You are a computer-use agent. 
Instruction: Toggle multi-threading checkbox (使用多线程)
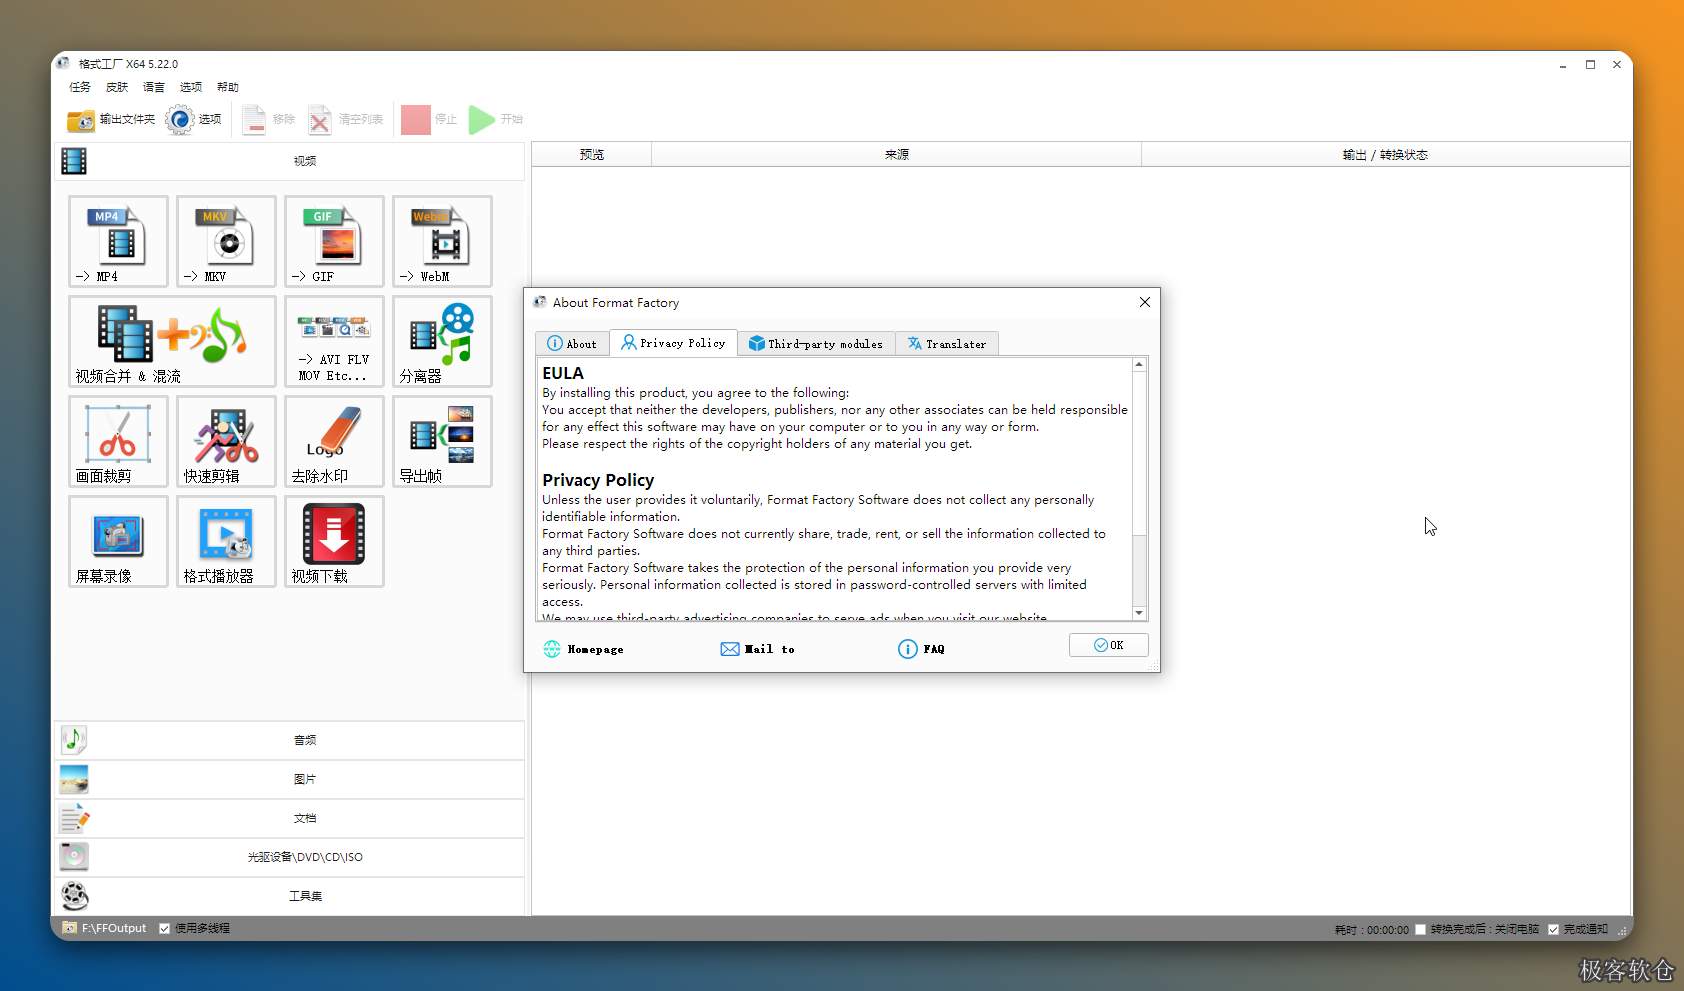click(165, 929)
